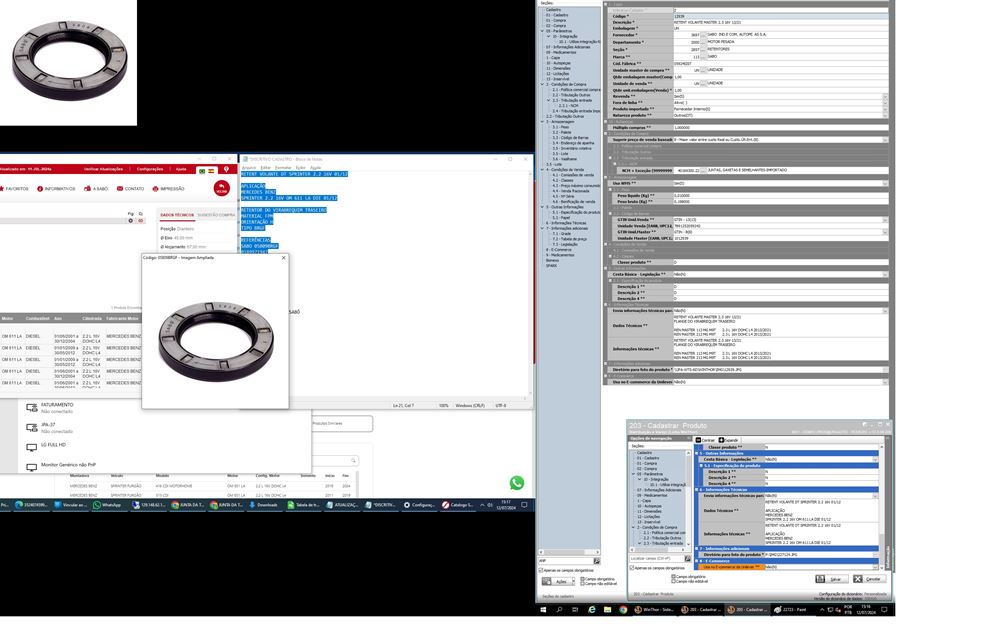Open Configurações gear item in left taskbar

(x=419, y=505)
